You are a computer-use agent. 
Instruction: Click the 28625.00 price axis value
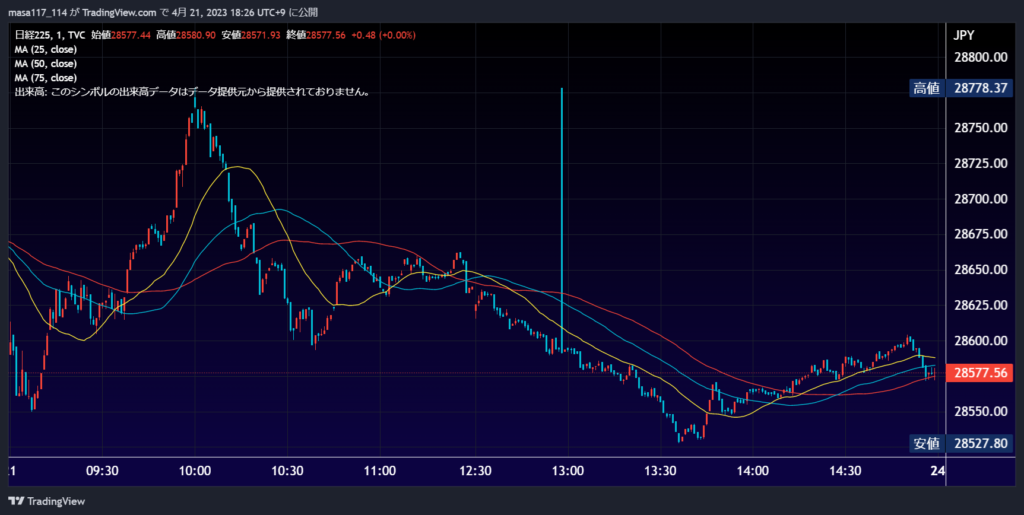click(981, 305)
